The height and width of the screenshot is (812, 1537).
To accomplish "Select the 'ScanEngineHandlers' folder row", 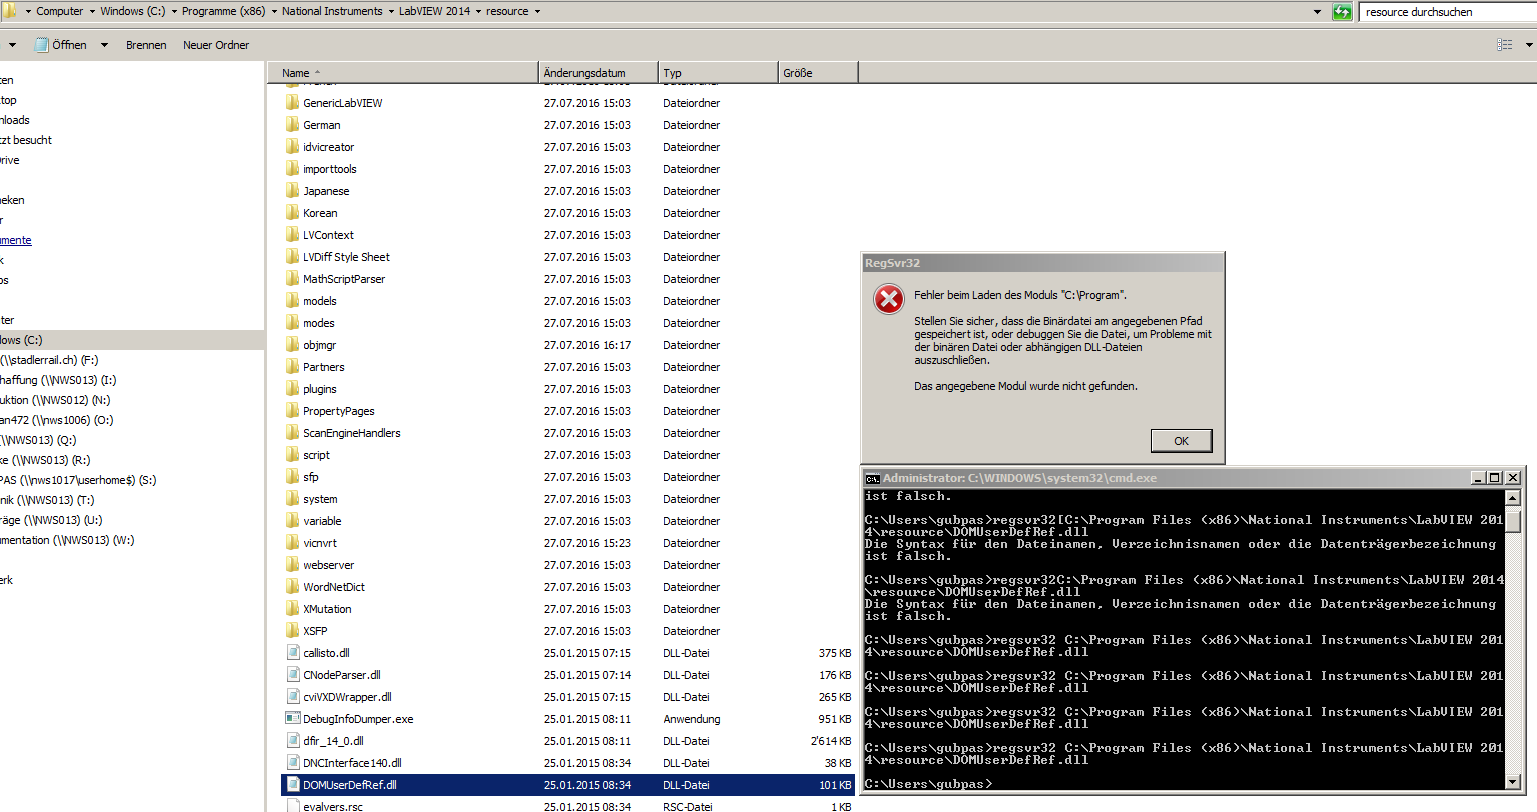I will click(x=568, y=433).
